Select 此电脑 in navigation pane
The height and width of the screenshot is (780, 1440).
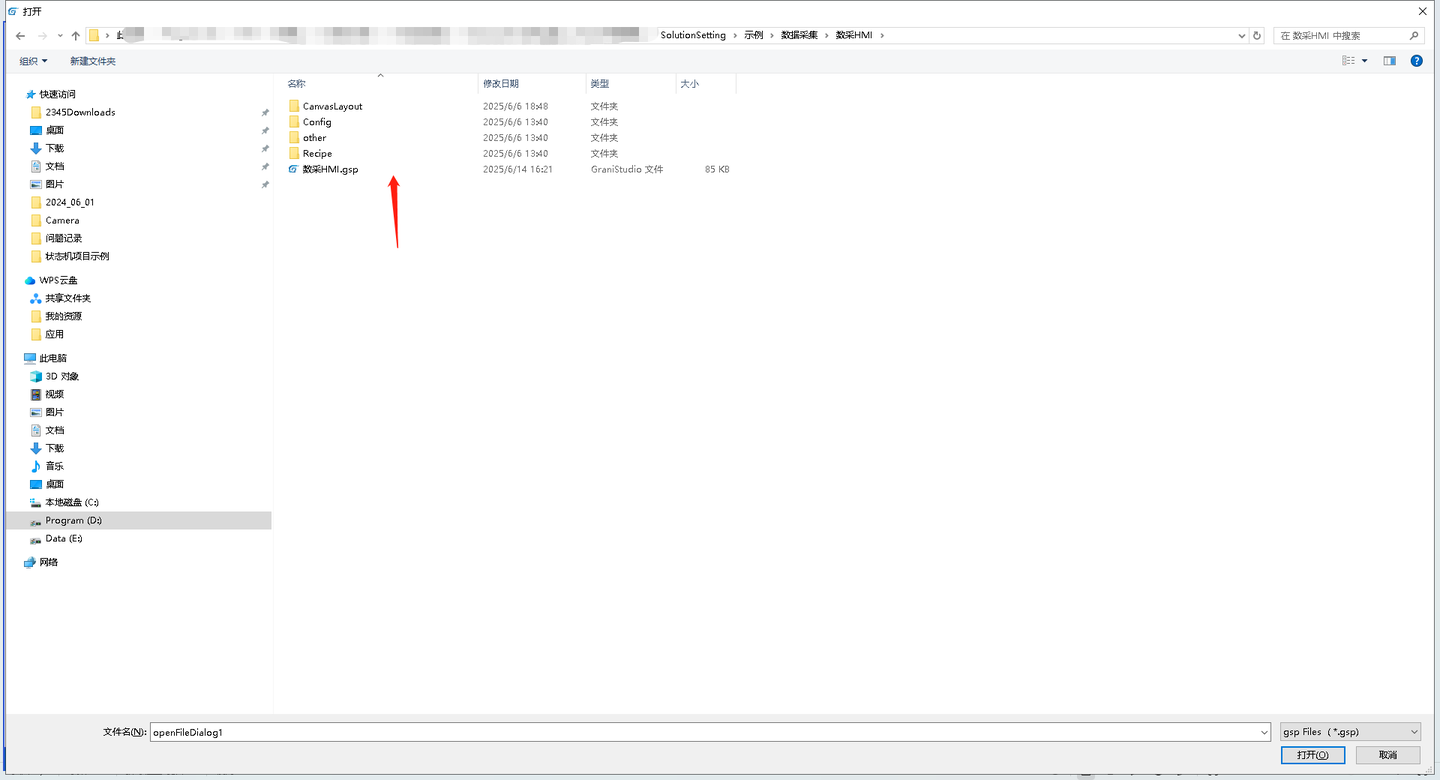coord(53,358)
